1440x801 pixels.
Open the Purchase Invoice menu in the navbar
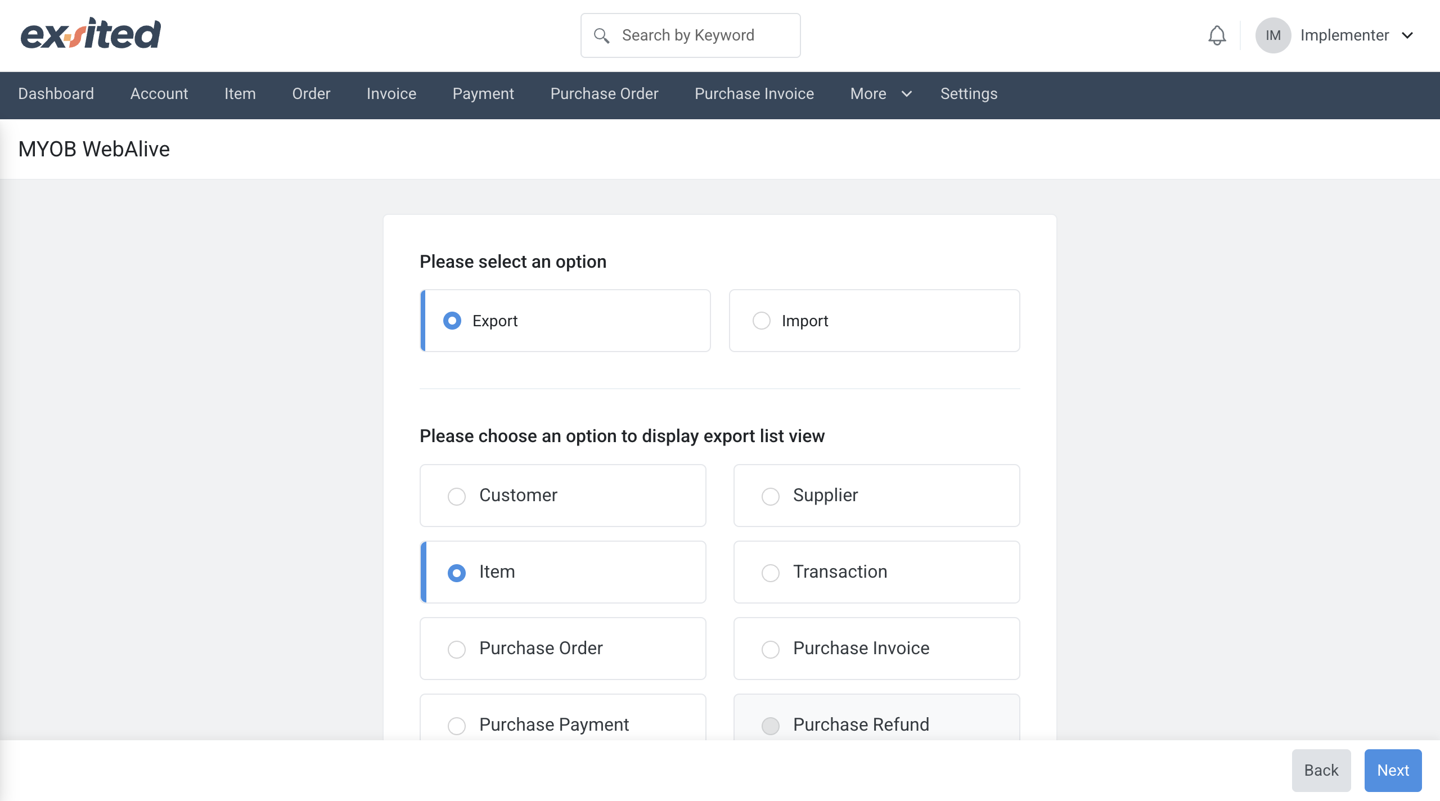coord(754,94)
